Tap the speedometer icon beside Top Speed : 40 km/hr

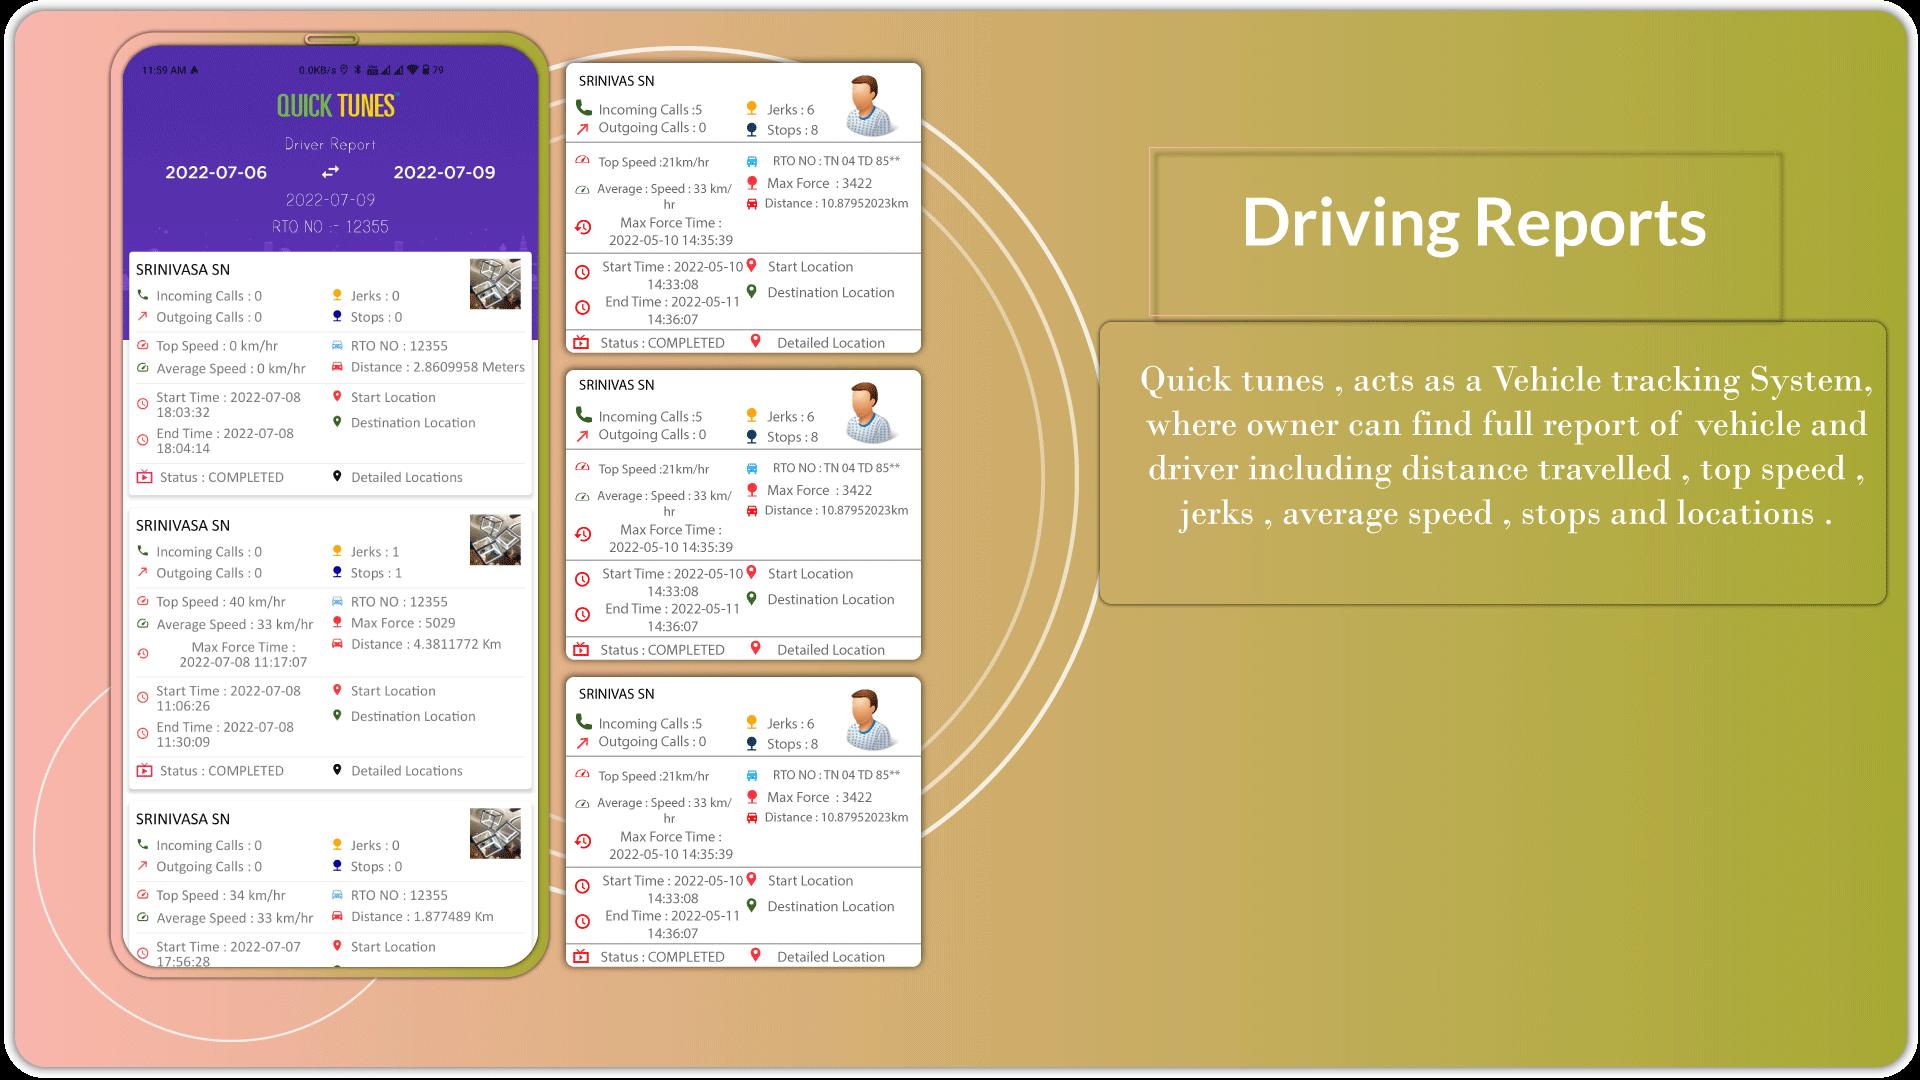pyautogui.click(x=142, y=602)
